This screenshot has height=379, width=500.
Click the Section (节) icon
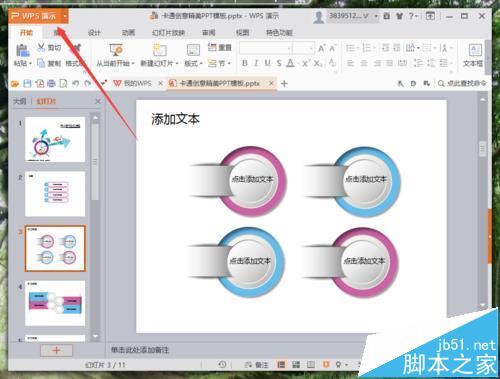pos(212,63)
